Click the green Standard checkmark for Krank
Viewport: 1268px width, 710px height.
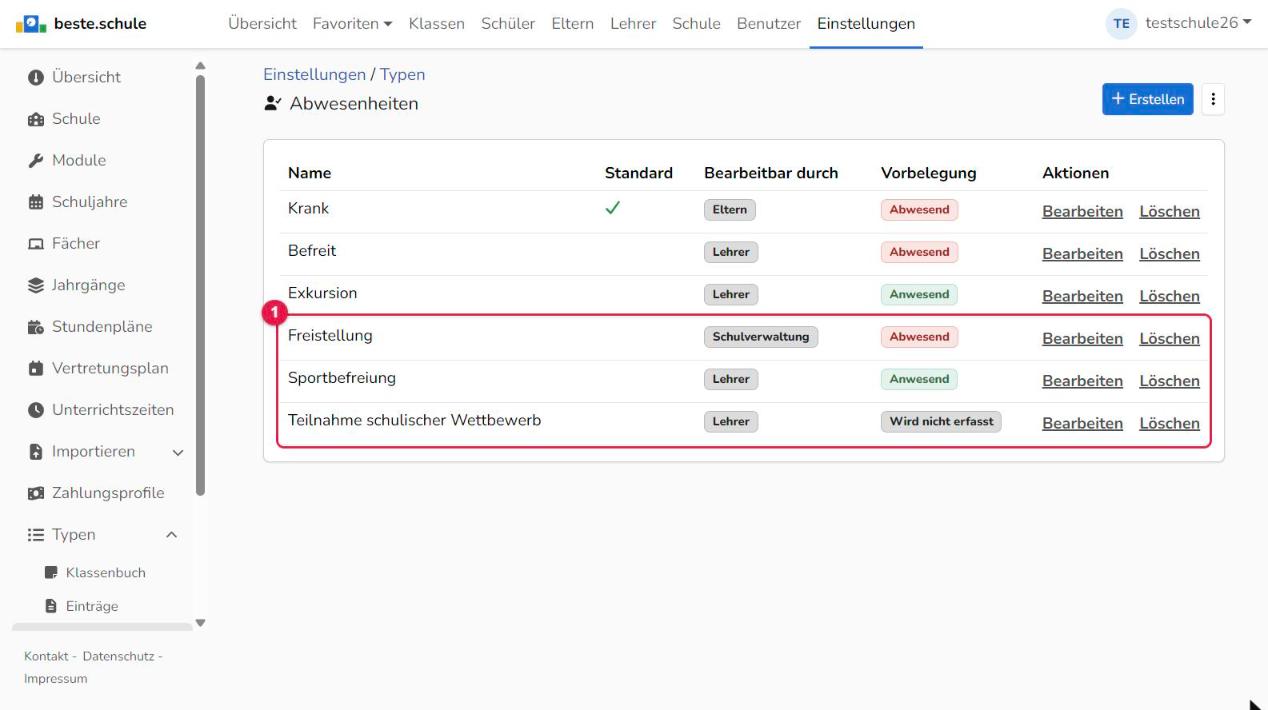[613, 209]
